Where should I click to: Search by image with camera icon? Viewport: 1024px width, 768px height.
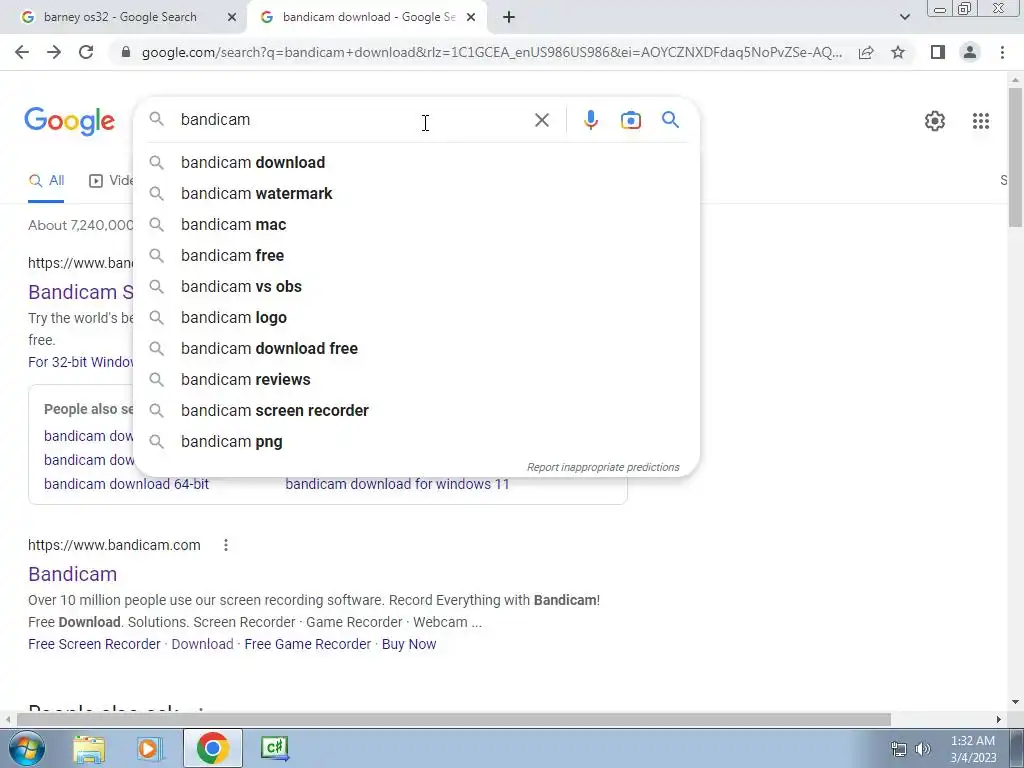[631, 120]
